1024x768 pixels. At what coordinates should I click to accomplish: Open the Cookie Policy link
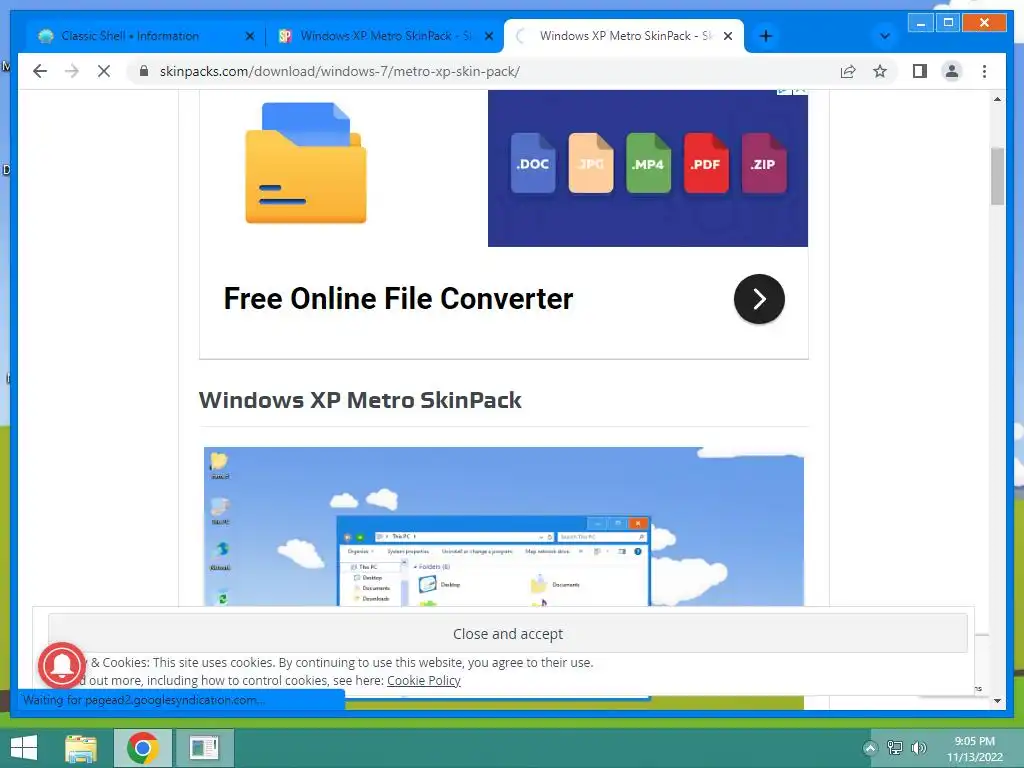click(x=424, y=680)
